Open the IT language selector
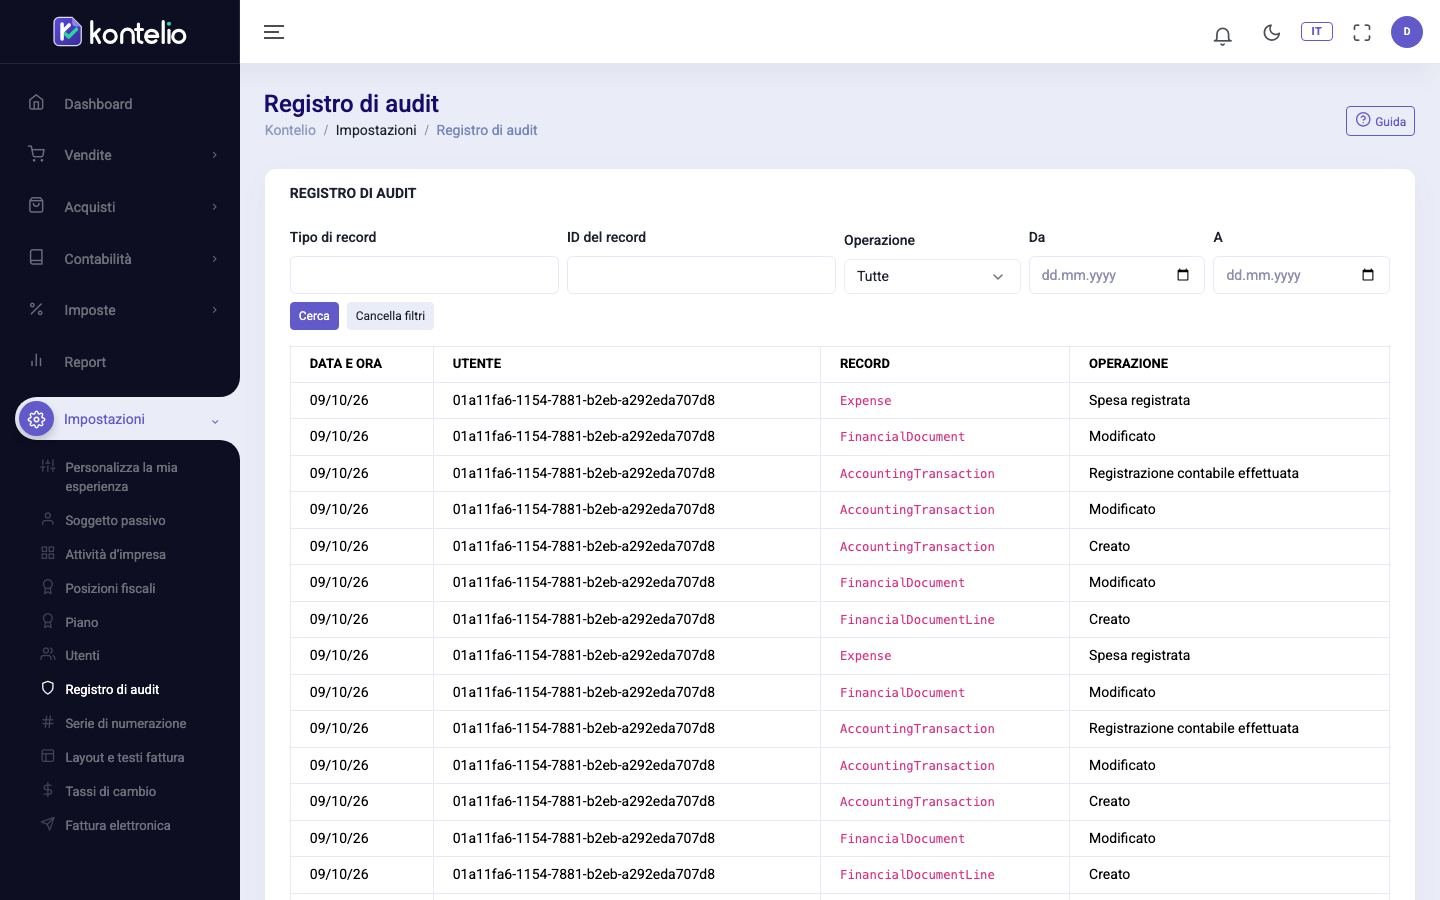 click(x=1317, y=31)
